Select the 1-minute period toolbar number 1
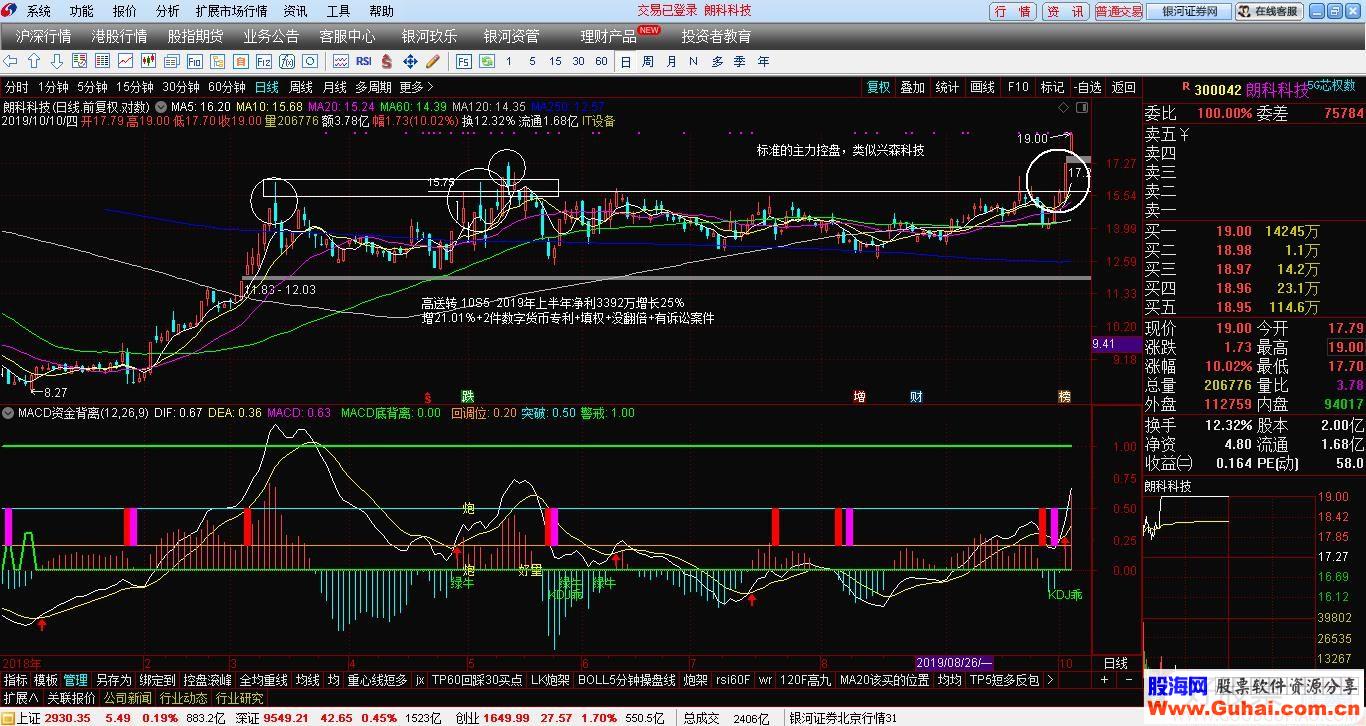The width and height of the screenshot is (1366, 726). 509,61
